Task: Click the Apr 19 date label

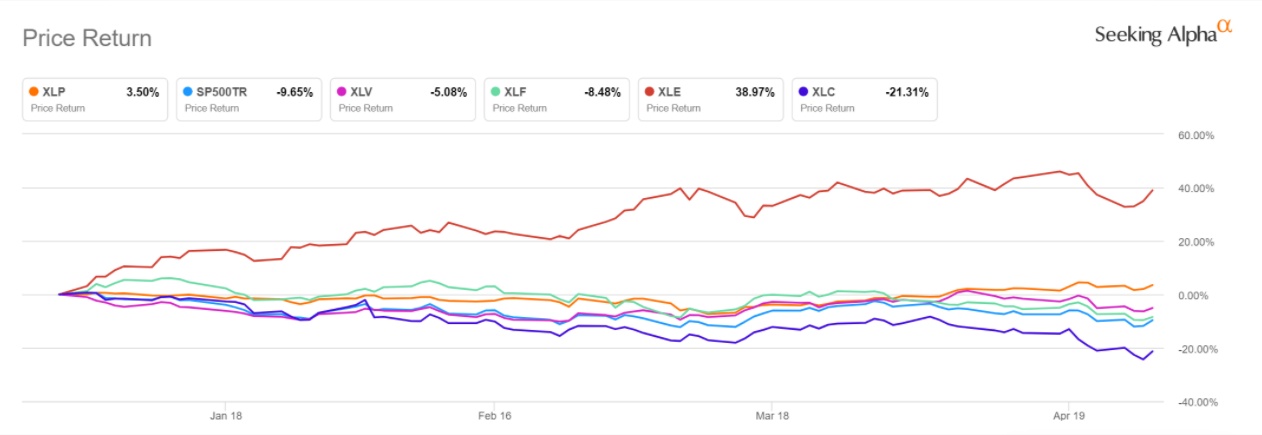Action: [x=1070, y=414]
